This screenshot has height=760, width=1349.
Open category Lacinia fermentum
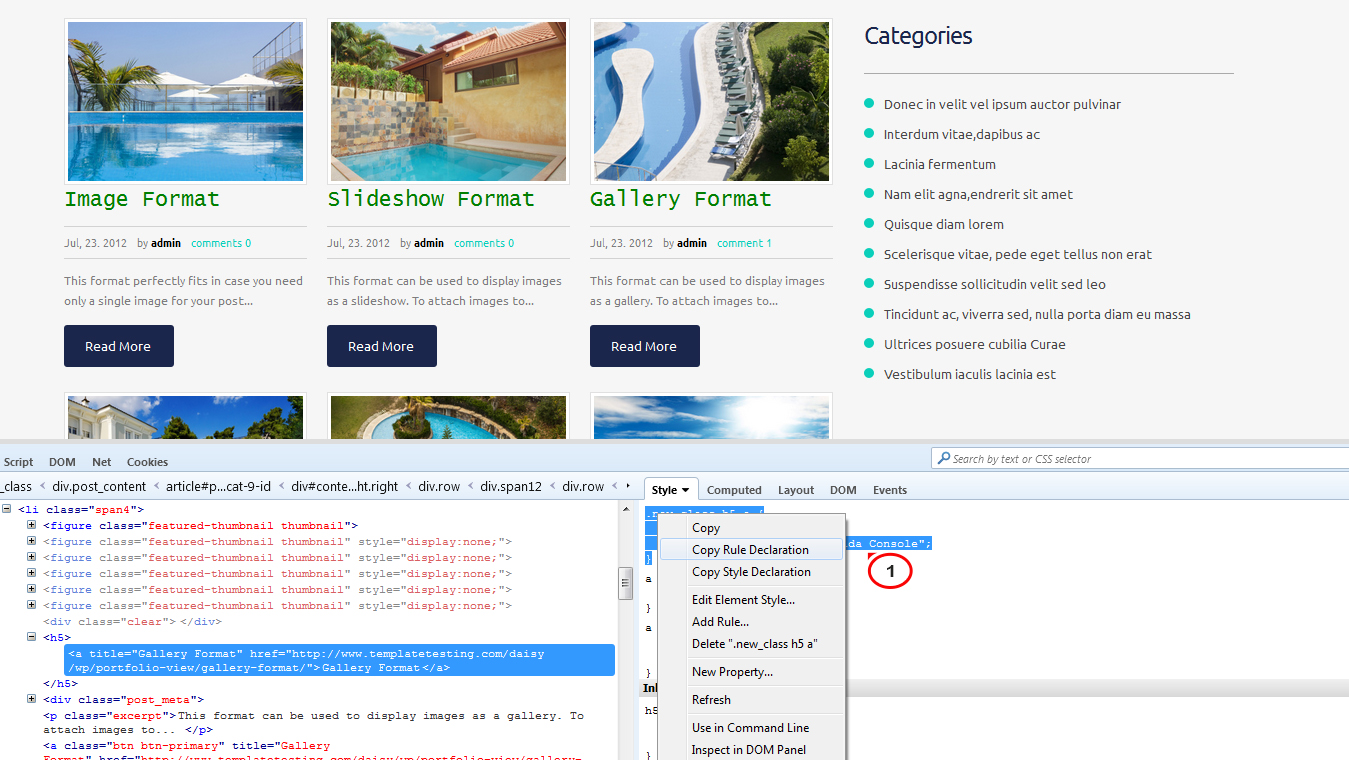click(940, 164)
